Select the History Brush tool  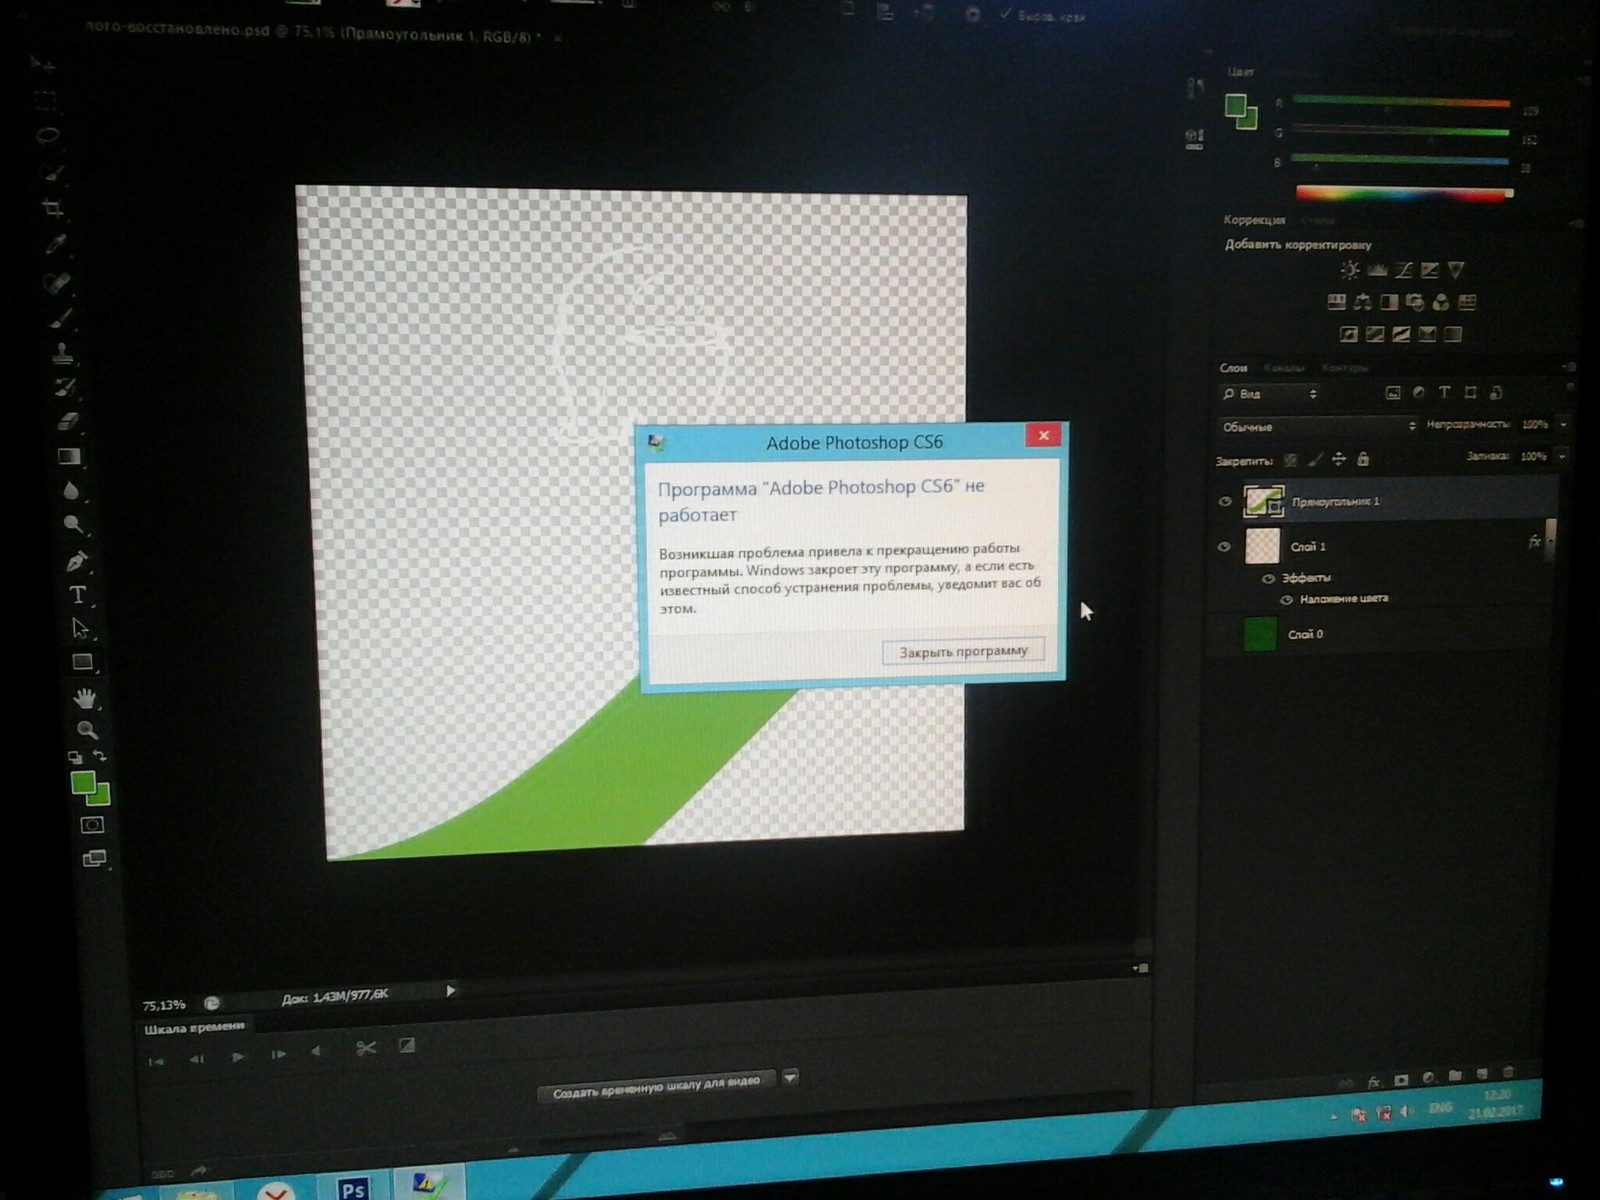point(65,386)
